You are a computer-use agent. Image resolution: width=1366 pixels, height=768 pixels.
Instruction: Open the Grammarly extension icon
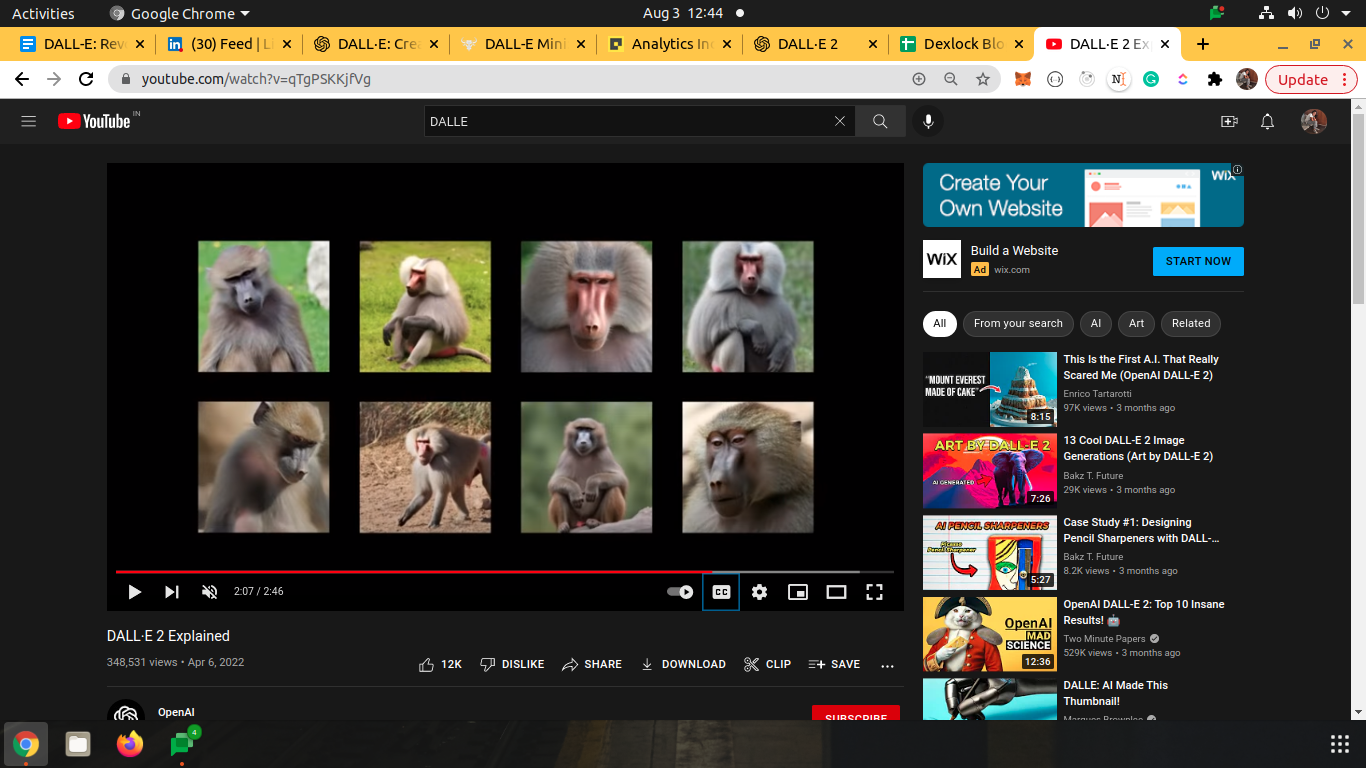(x=1151, y=79)
